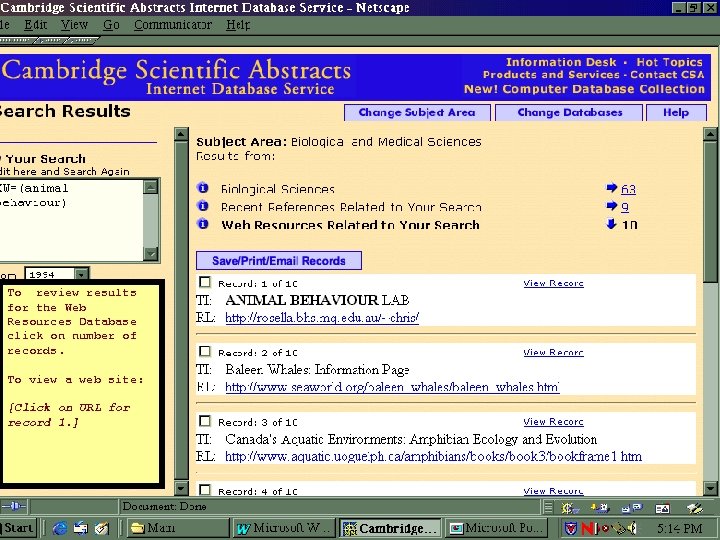Tick the checkbox for Record 2 of 10
The image size is (720, 540).
(x=205, y=351)
